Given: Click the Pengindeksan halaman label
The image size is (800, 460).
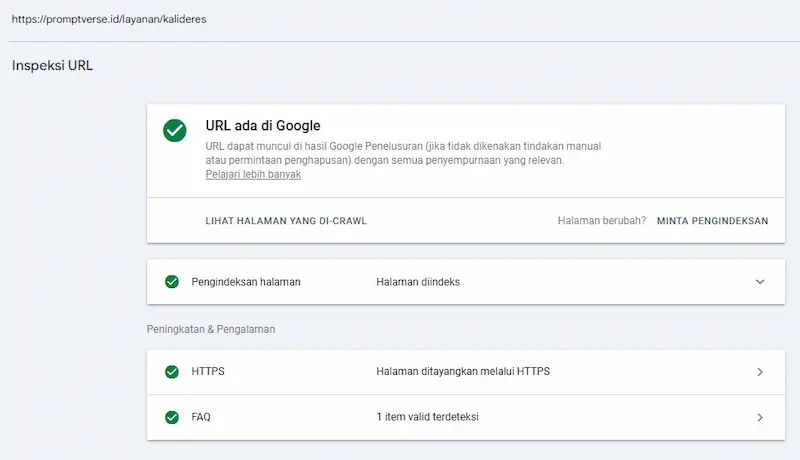Looking at the screenshot, I should 246,282.
